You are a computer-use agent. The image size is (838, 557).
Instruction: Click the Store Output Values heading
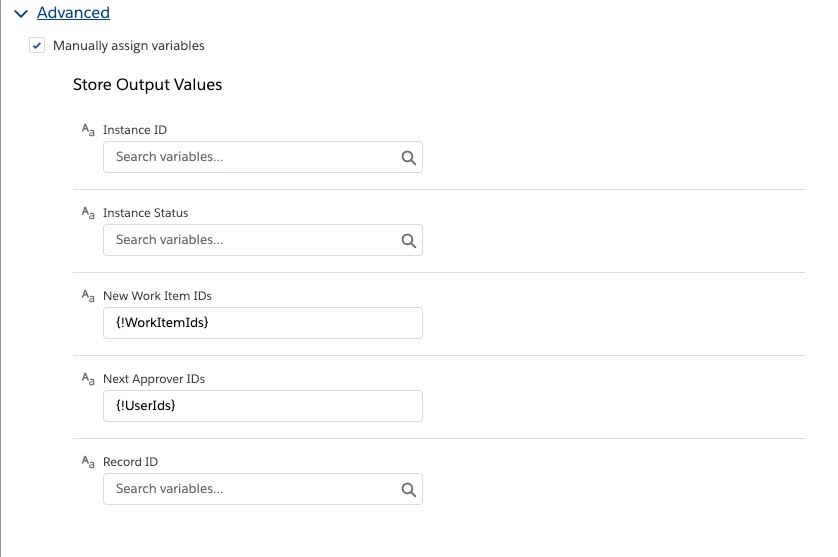[x=147, y=85]
